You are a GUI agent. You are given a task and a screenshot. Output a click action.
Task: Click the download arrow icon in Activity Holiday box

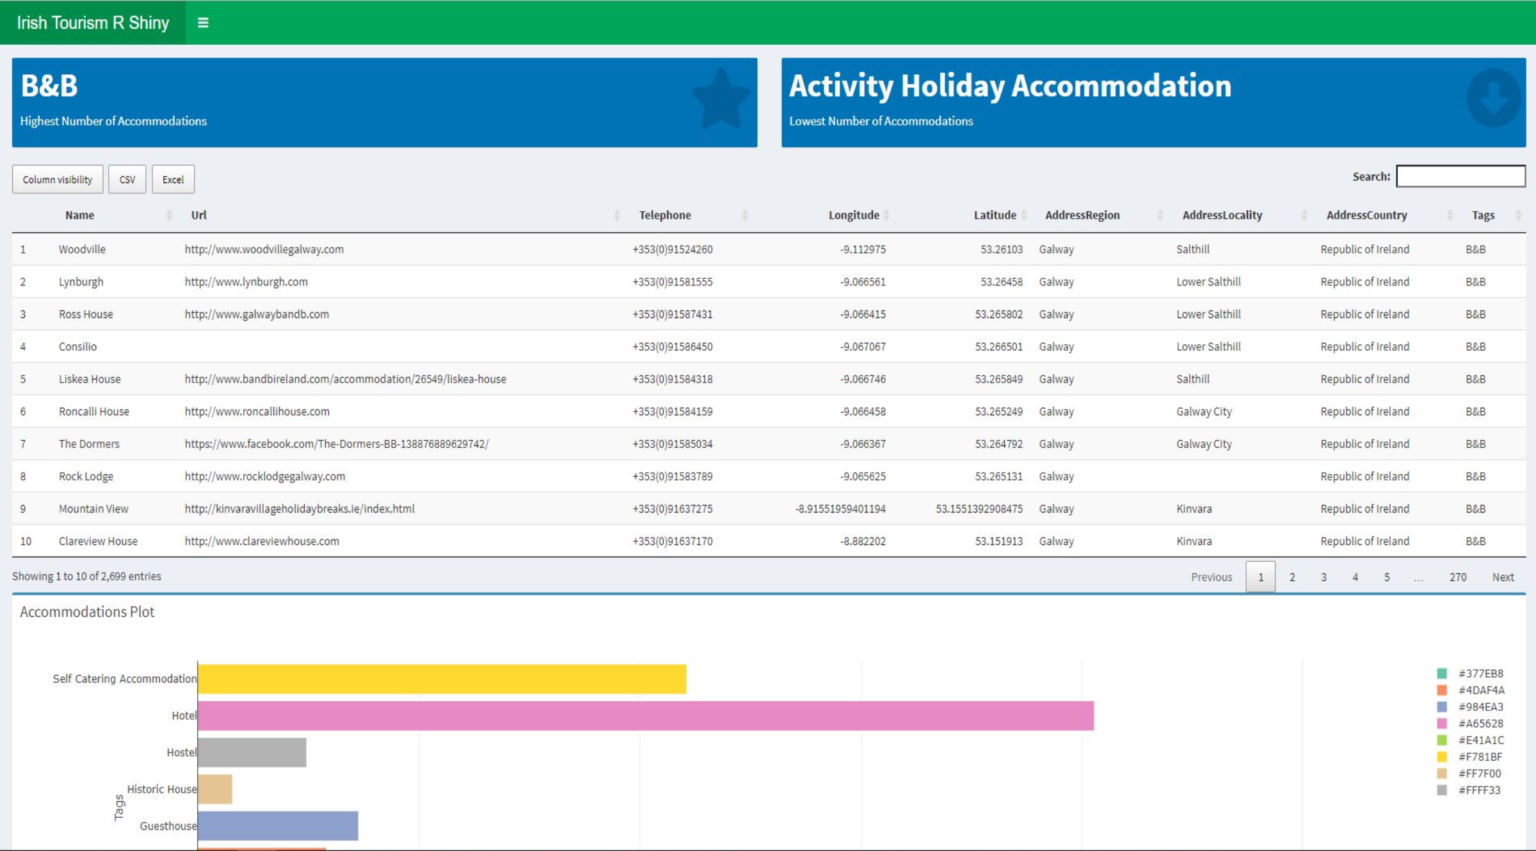[x=1493, y=98]
